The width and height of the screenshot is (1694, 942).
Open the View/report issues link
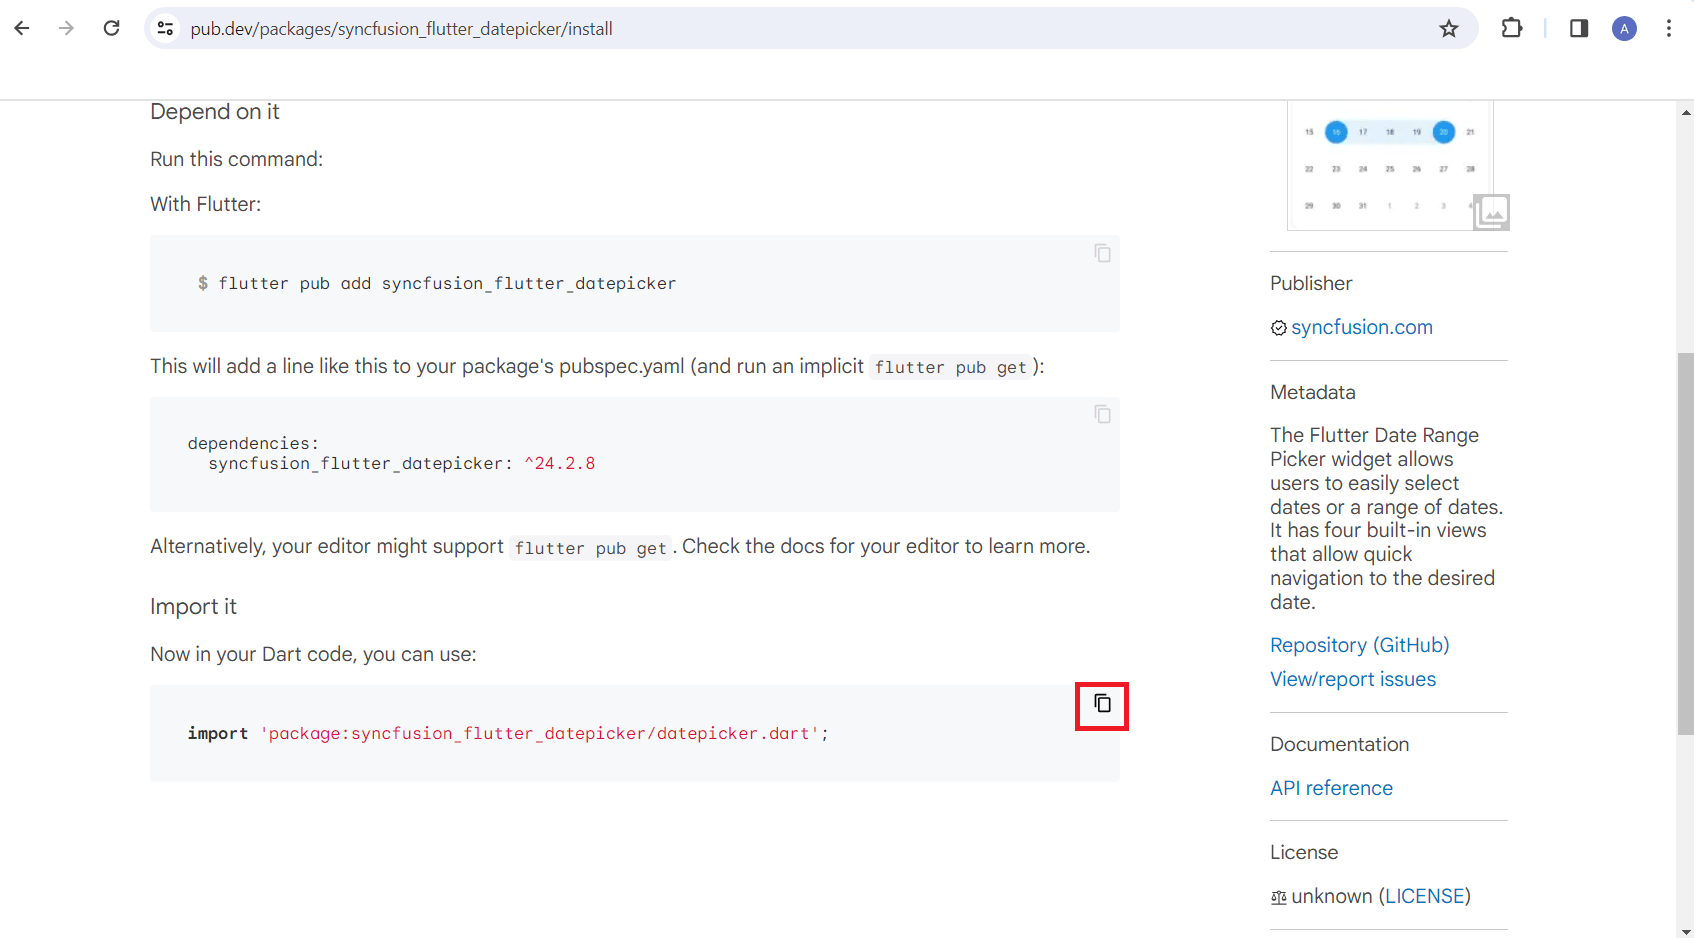pos(1352,679)
